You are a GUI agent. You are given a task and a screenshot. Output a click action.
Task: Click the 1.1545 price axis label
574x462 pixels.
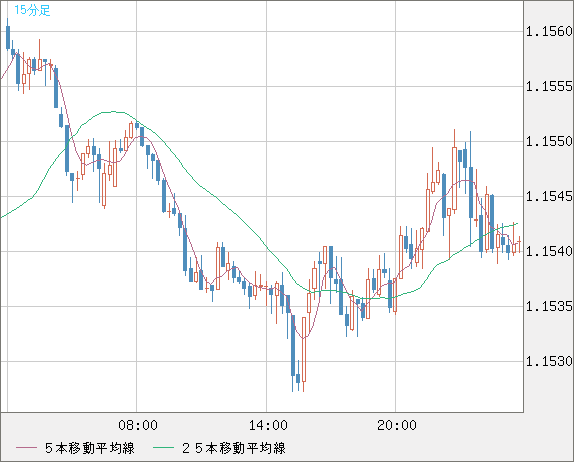[x=549, y=197]
